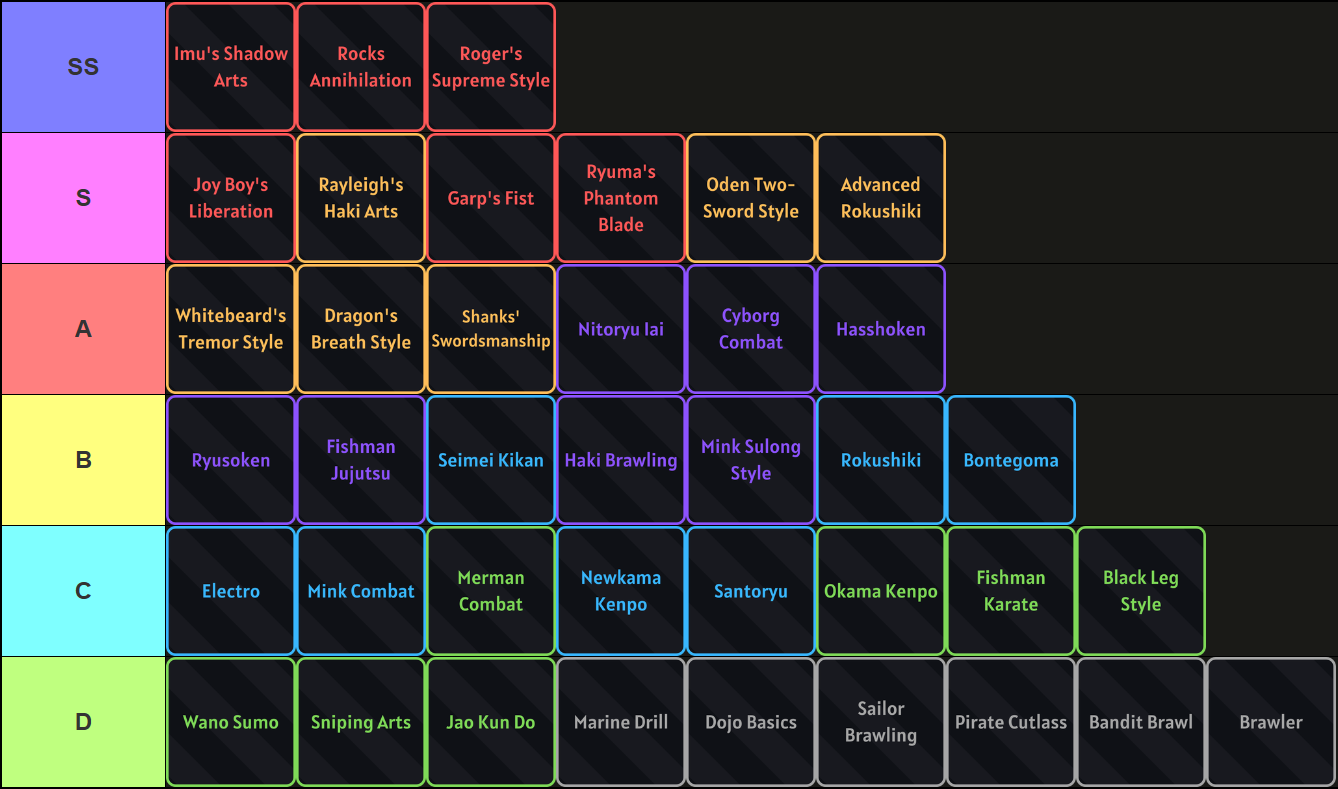Select the Brawler card in D tier
Screen dimensions: 1338x789
click(1270, 721)
